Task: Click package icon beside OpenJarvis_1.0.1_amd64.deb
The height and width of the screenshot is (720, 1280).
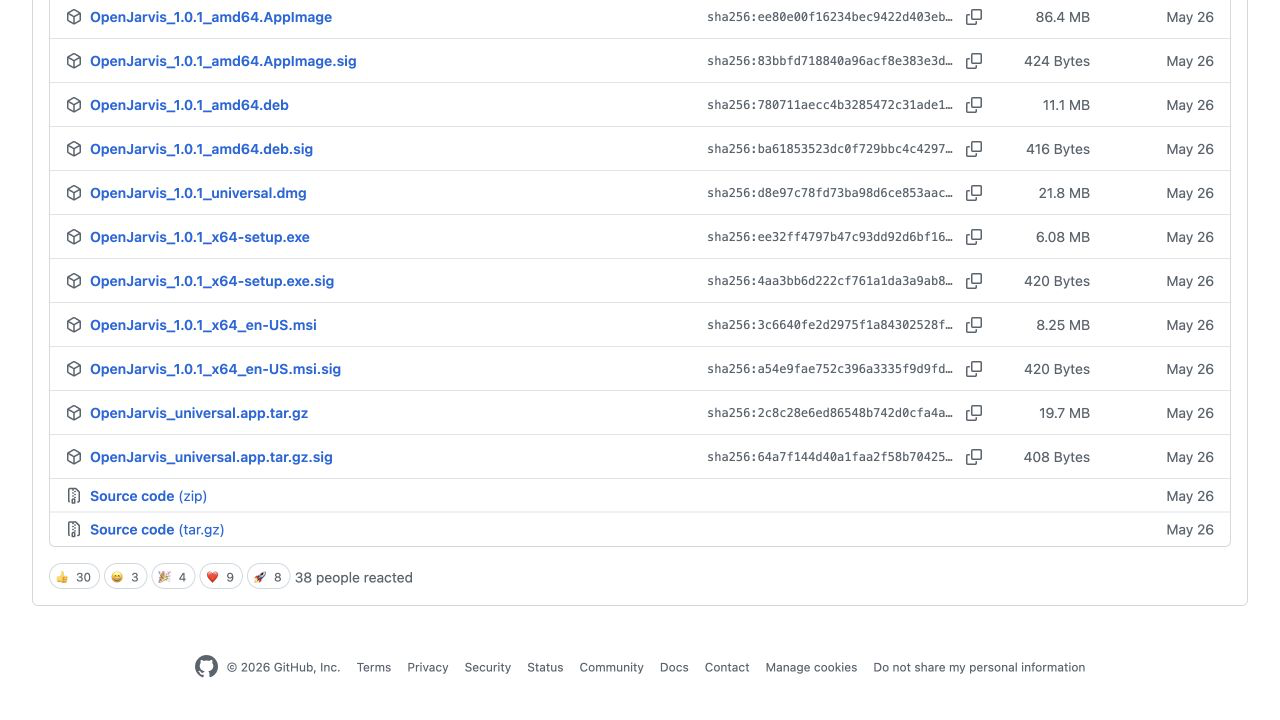Action: tap(74, 105)
